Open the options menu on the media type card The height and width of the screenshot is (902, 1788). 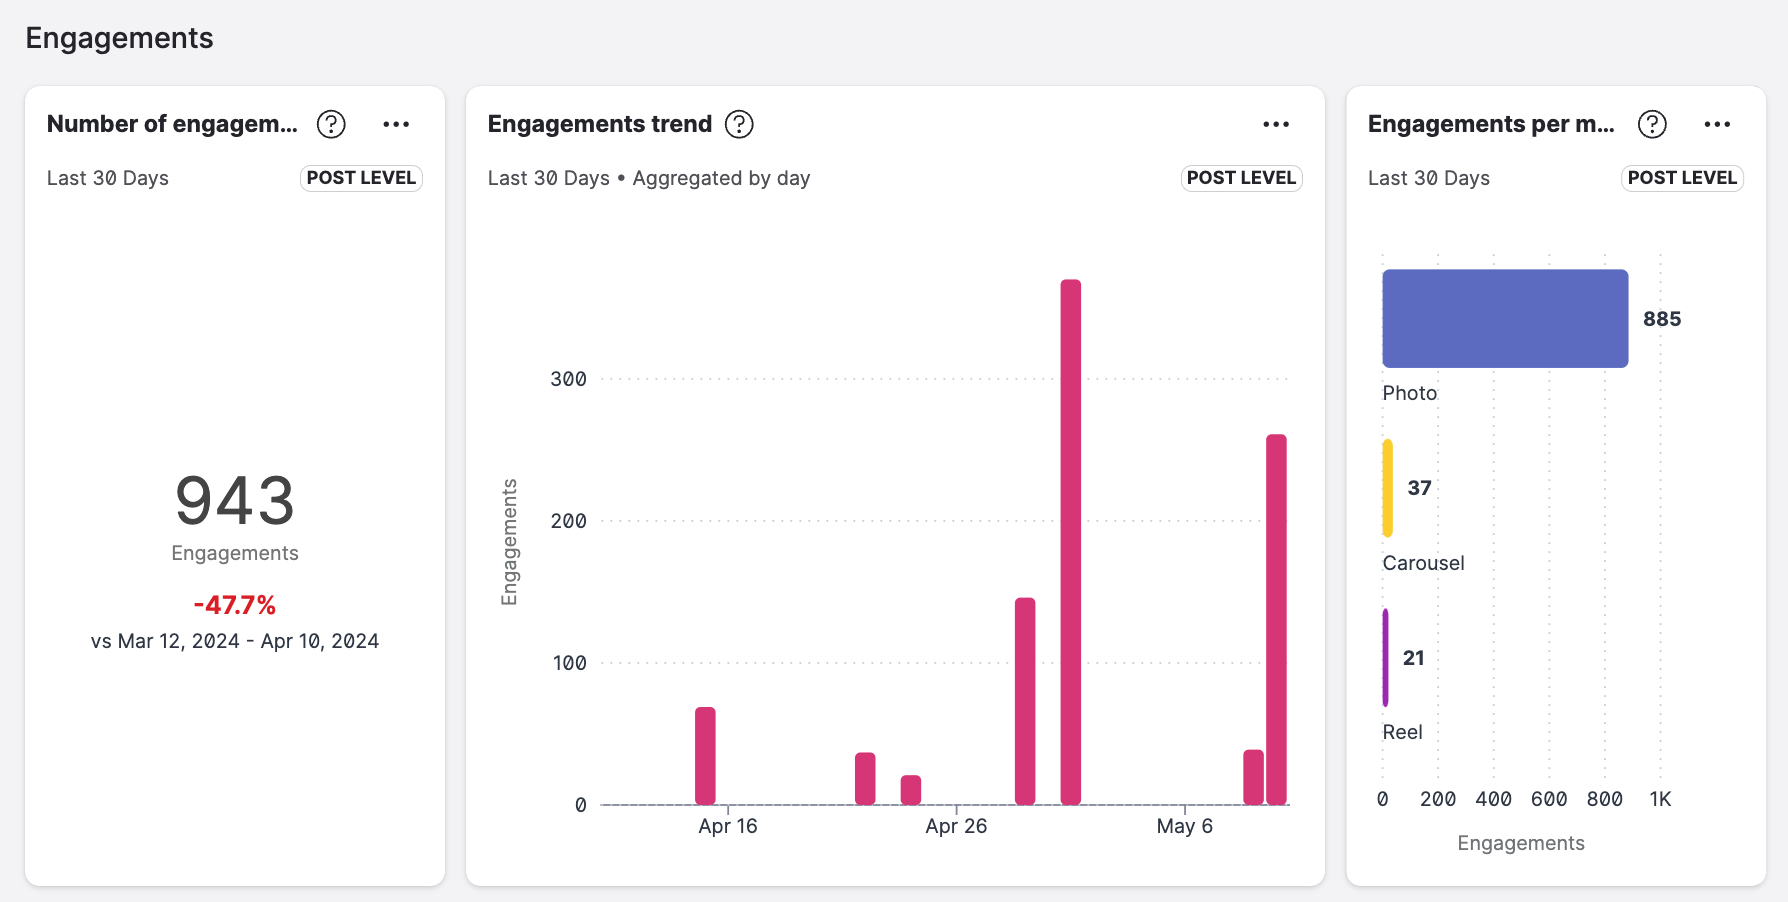[x=1717, y=124]
